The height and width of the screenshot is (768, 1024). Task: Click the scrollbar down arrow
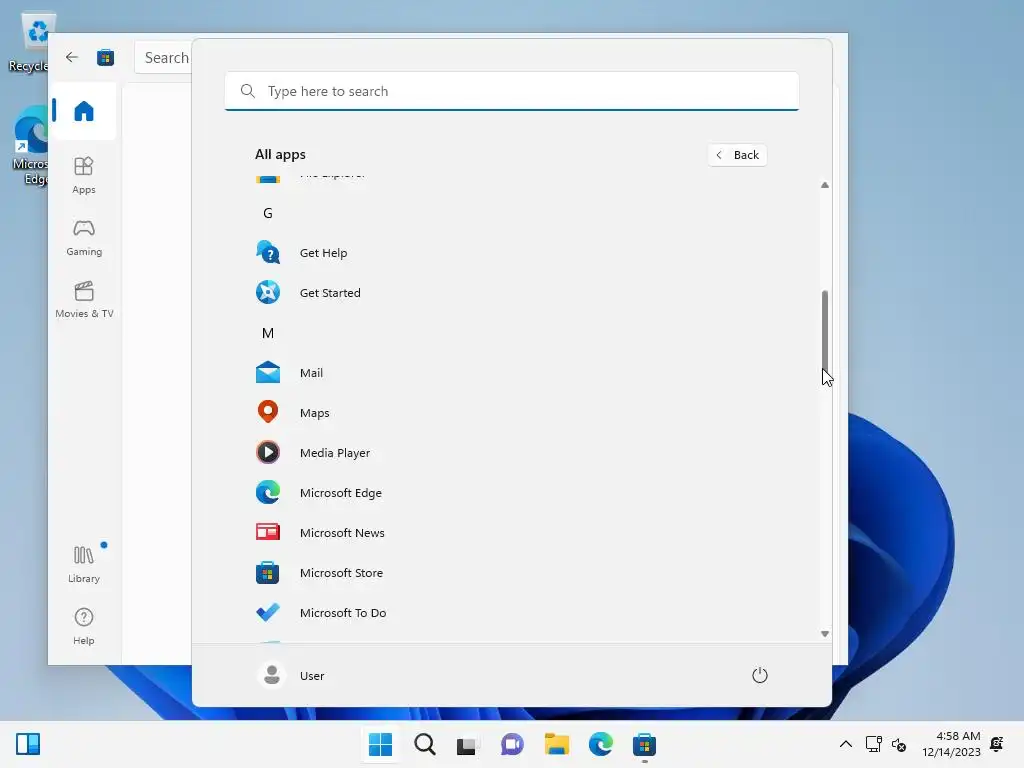(825, 633)
